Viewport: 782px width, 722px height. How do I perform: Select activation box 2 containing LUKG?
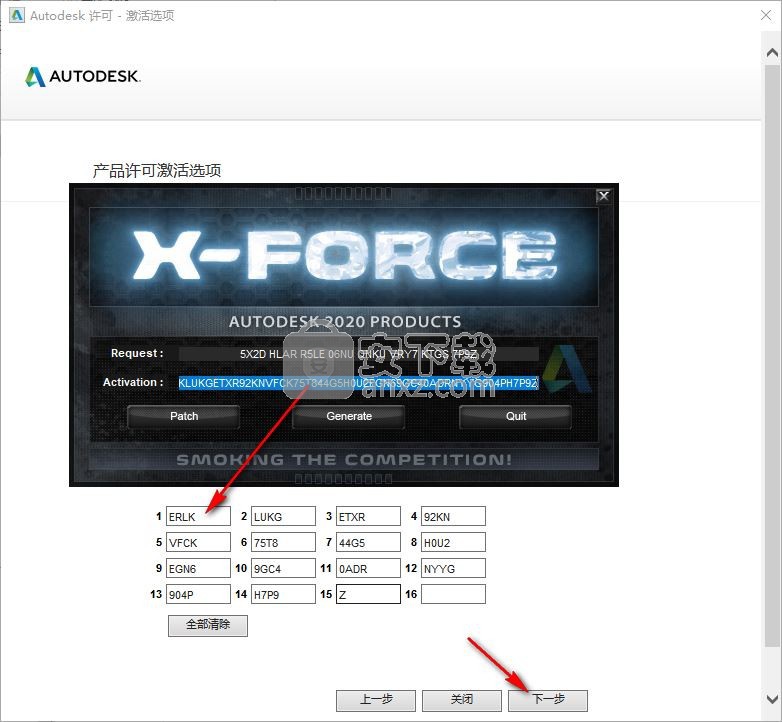tap(283, 516)
